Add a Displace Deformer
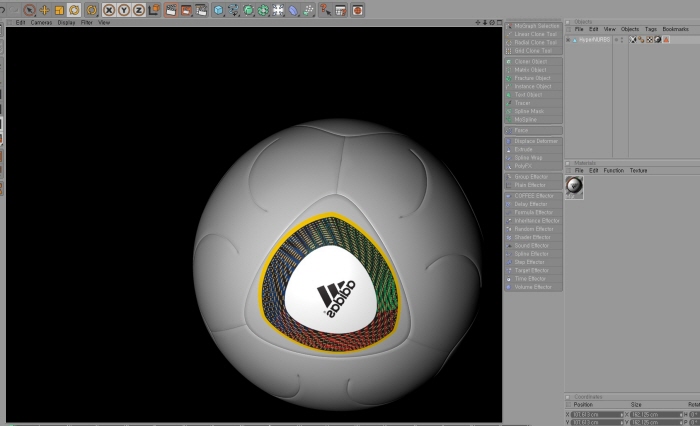The image size is (700, 426). coord(533,141)
